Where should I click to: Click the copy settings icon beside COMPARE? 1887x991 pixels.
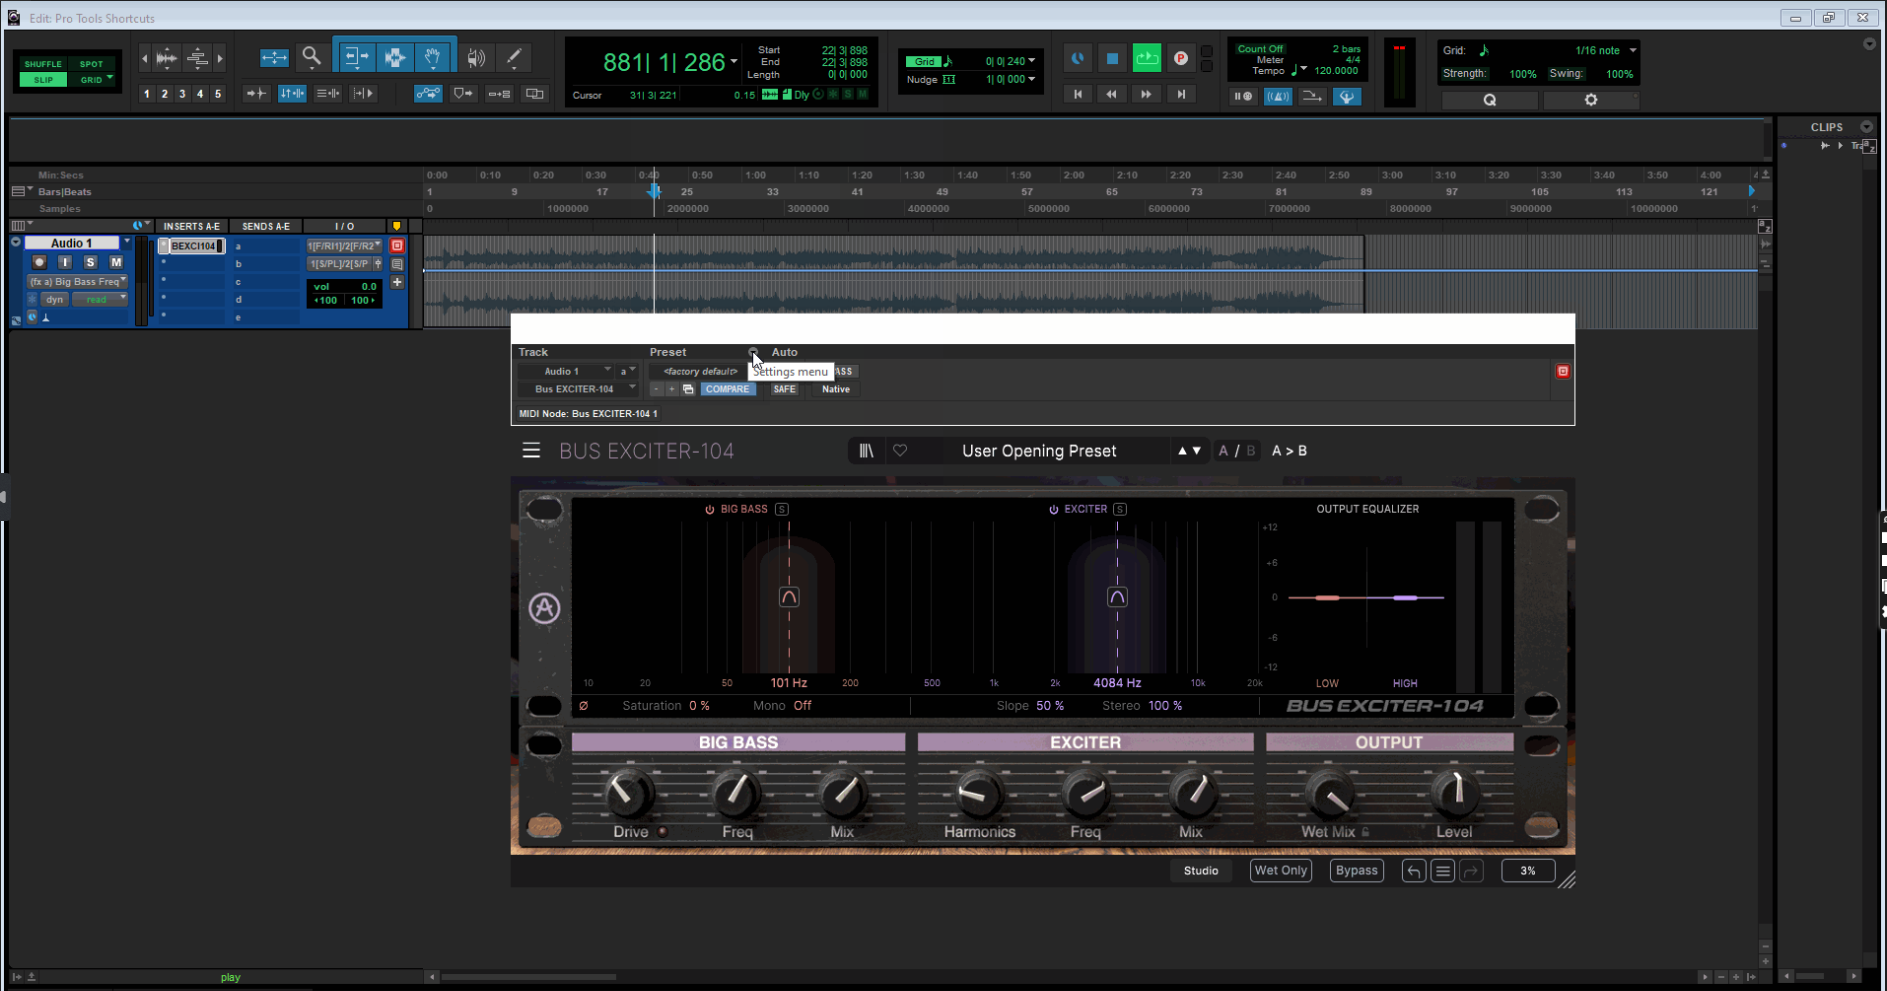point(688,389)
